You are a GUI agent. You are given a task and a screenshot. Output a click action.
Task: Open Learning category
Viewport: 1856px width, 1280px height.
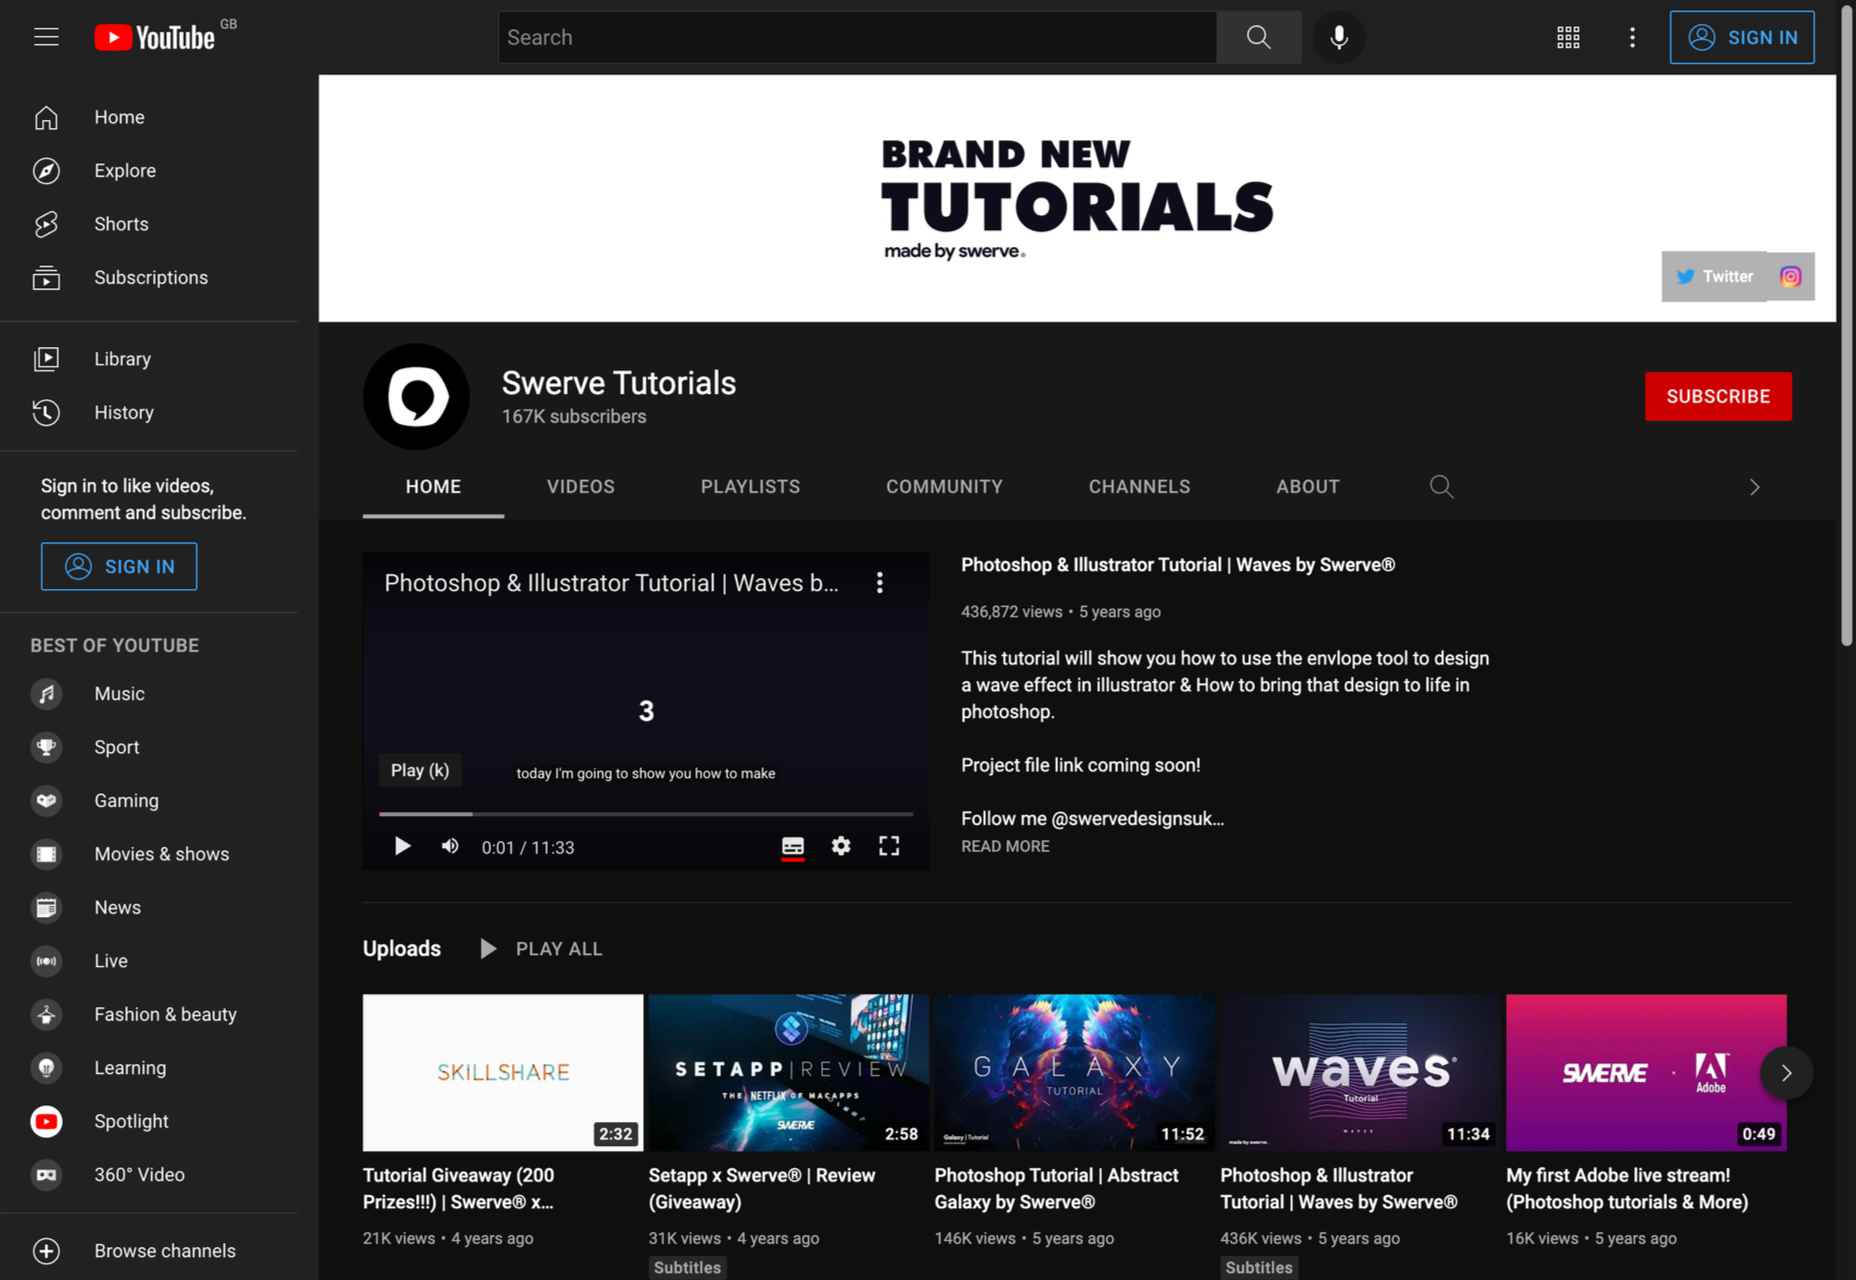pos(149,1068)
